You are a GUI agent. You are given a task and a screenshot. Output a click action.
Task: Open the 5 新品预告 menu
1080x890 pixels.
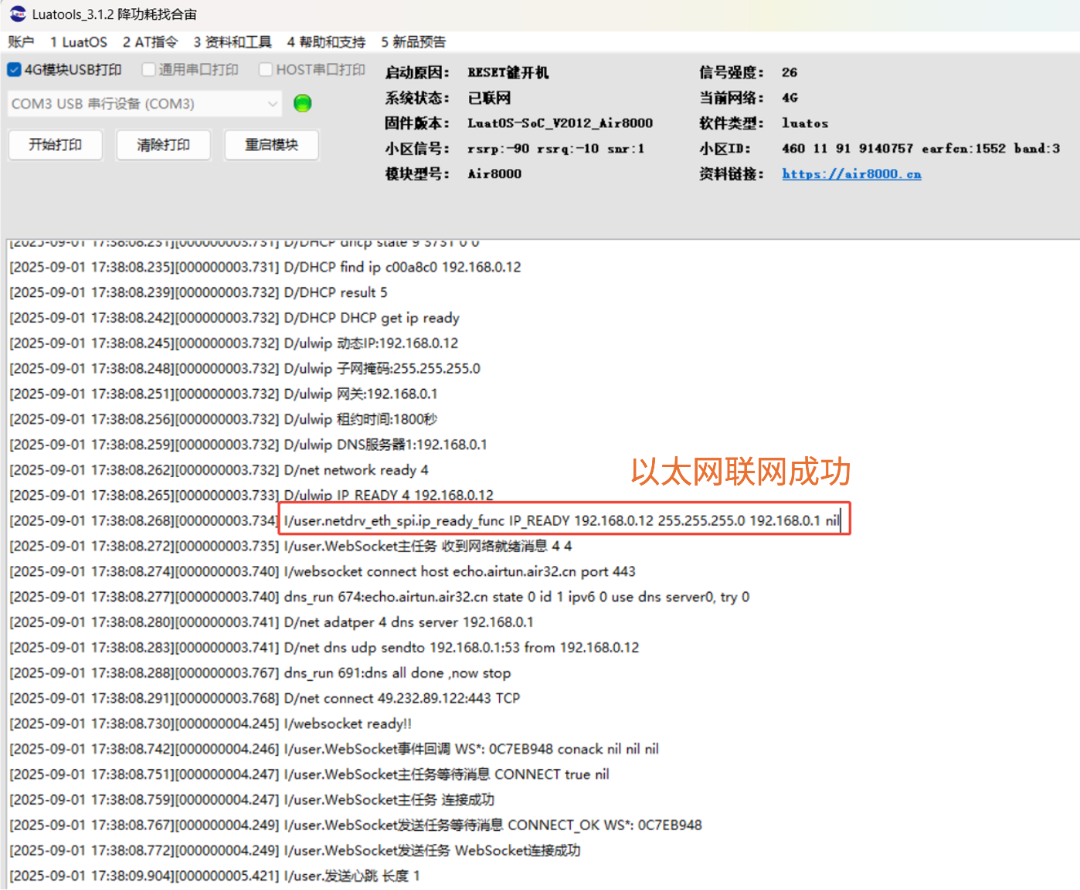[x=413, y=42]
